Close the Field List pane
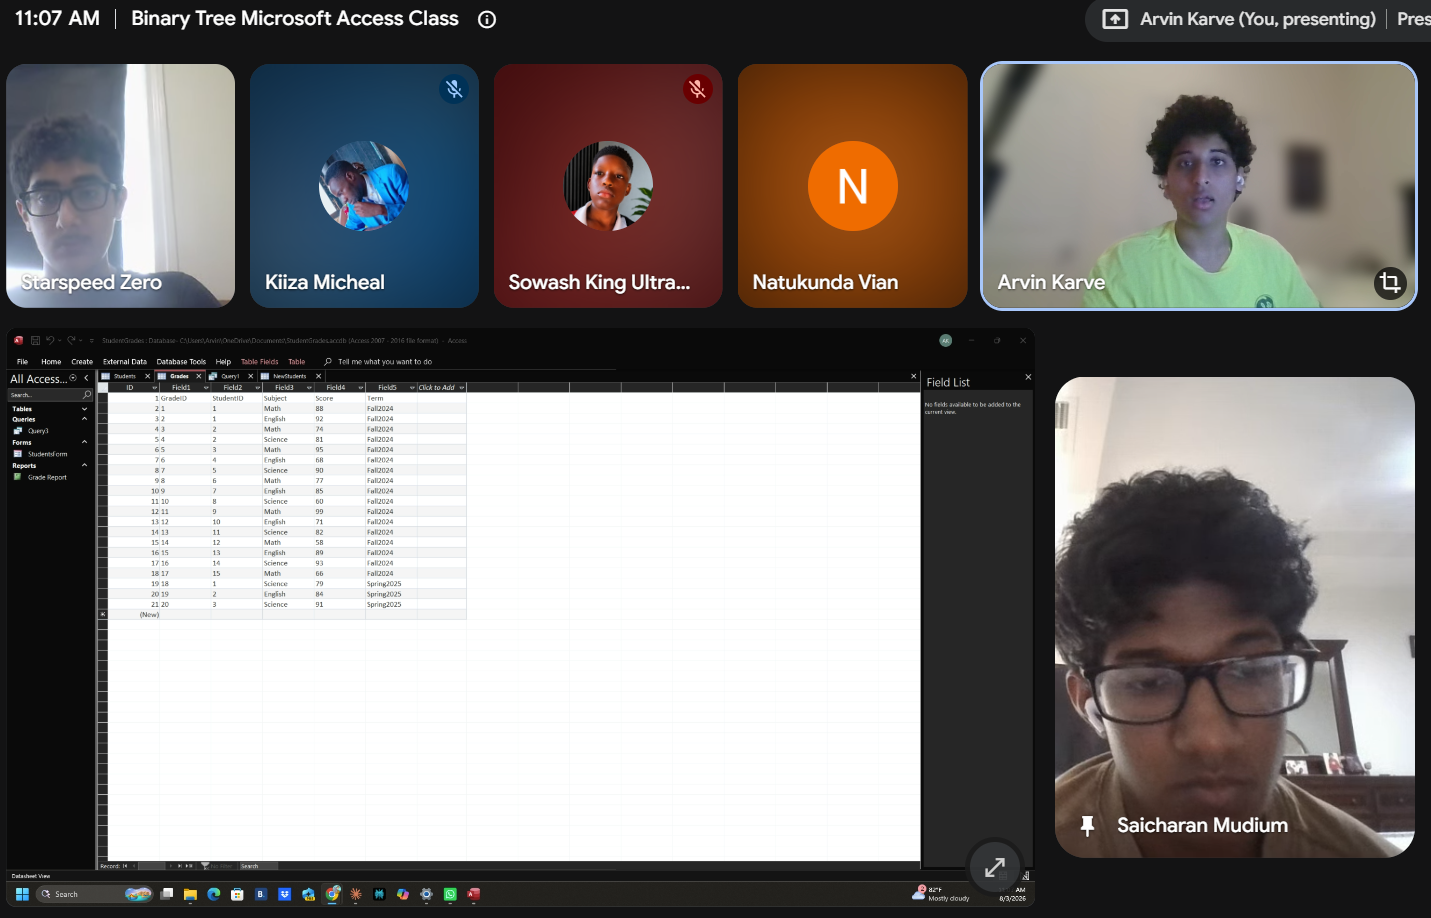Viewport: 1431px width, 918px height. pyautogui.click(x=1028, y=377)
